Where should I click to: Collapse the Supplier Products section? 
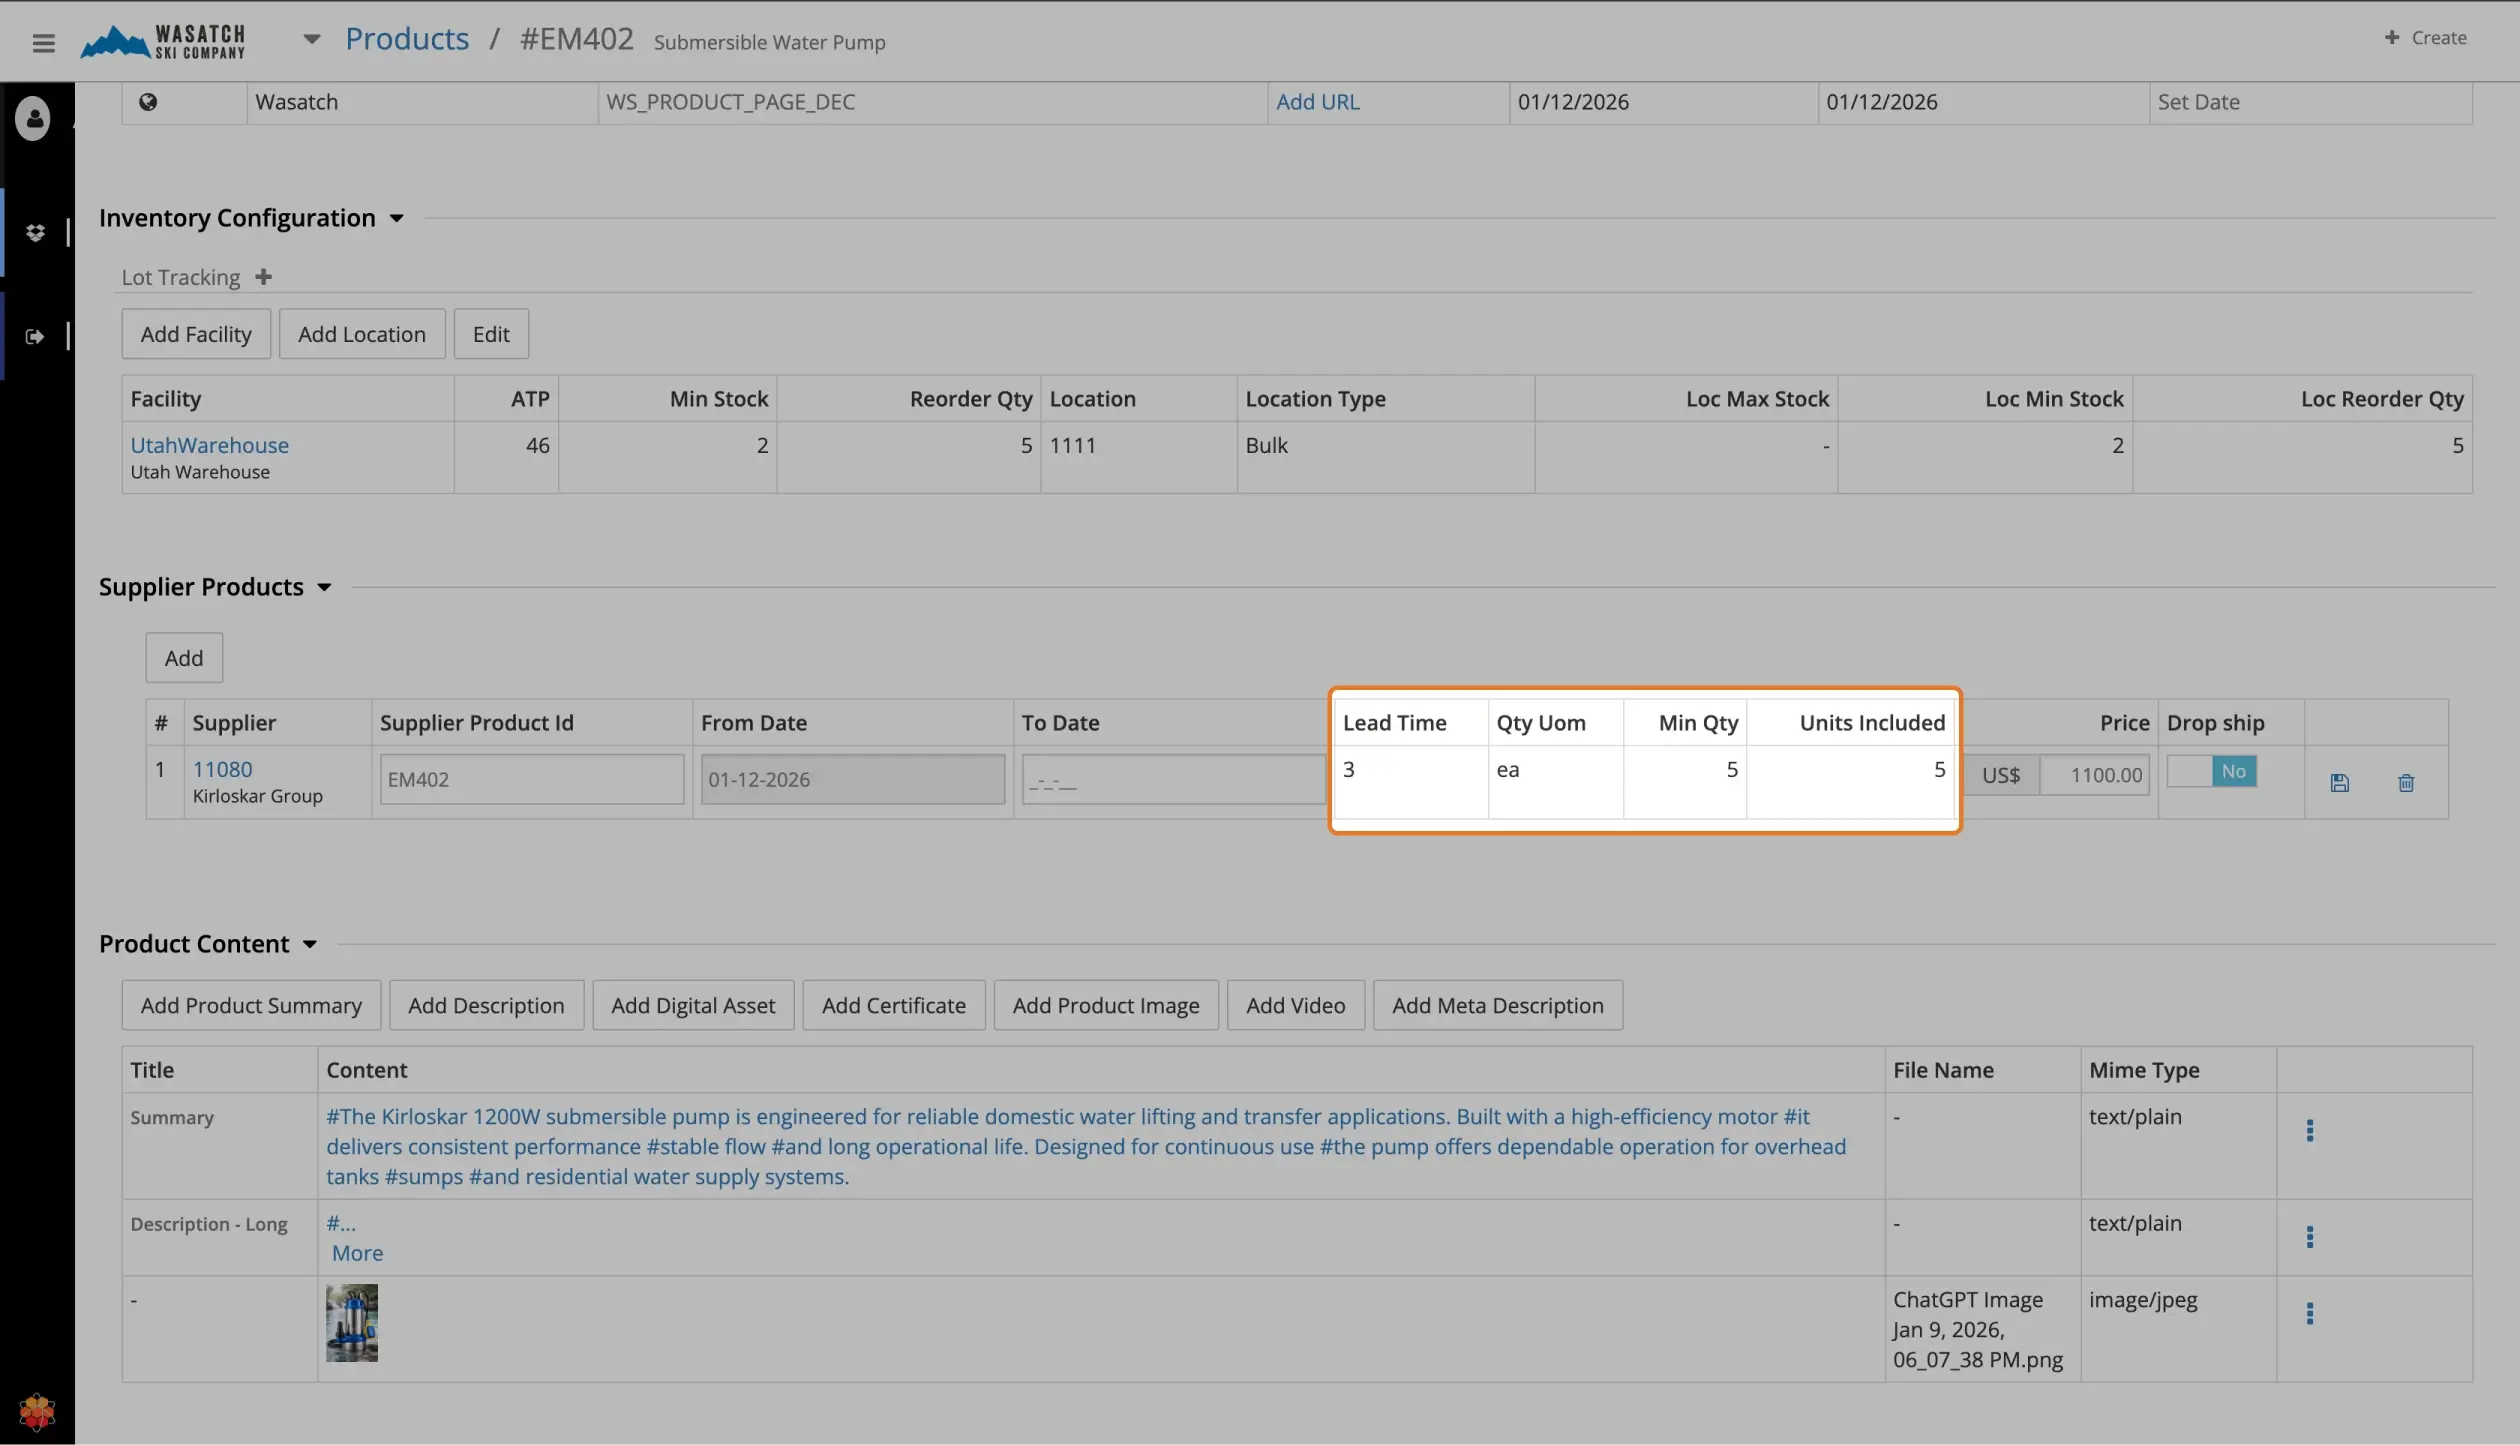(324, 587)
